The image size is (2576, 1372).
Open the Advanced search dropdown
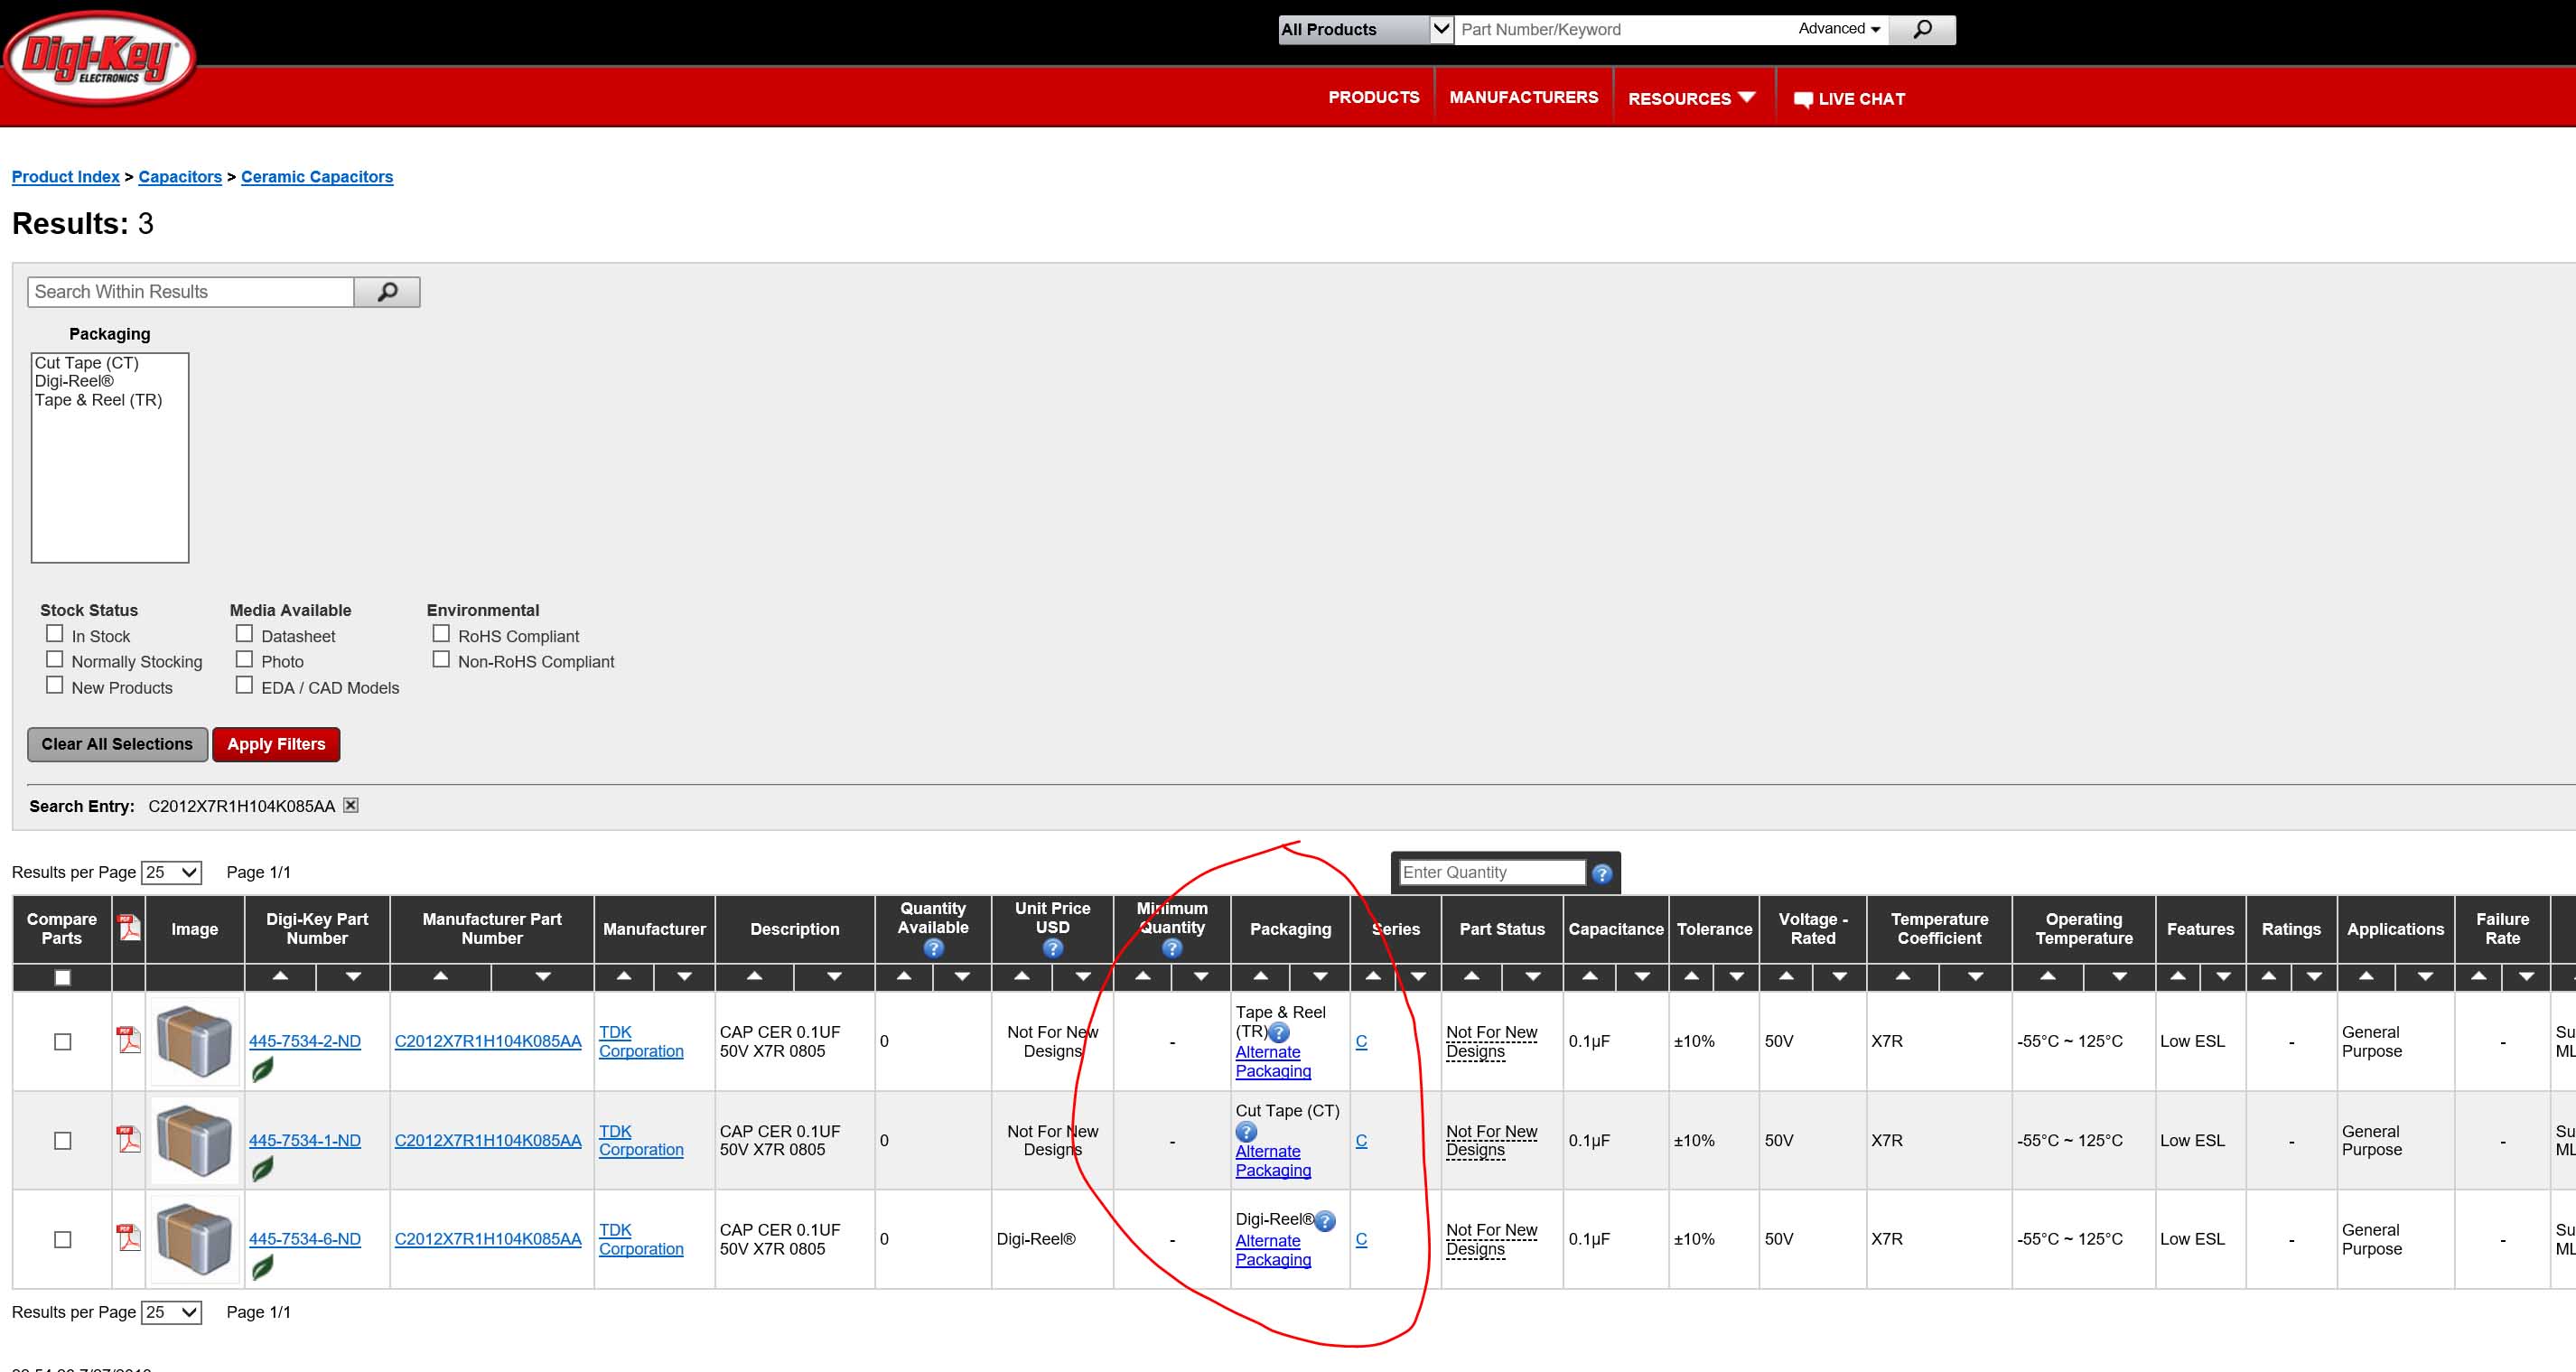pos(1838,29)
